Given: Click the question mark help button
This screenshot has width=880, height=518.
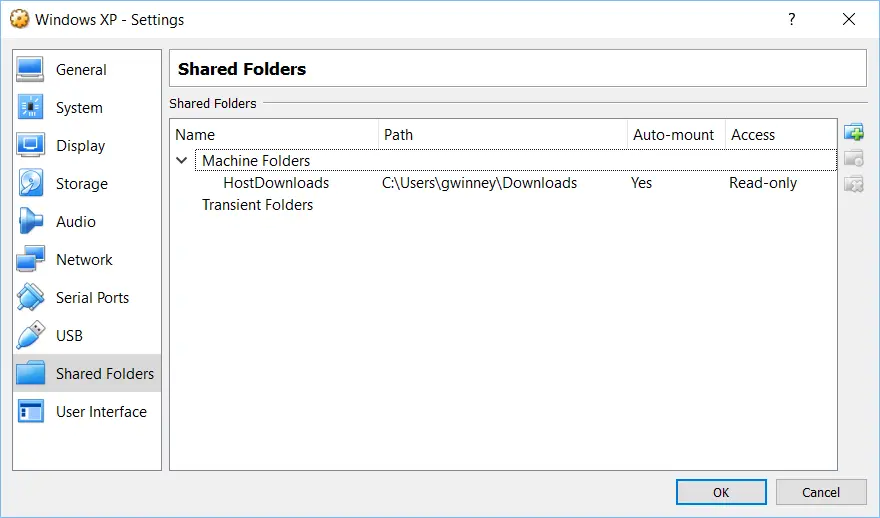Looking at the screenshot, I should click(791, 20).
